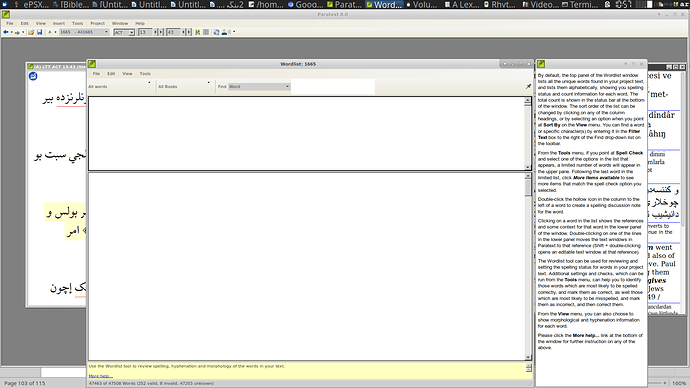Image resolution: width=690 pixels, height=388 pixels.
Task: Click the upper word pane scroll down arrow
Action: coord(528,167)
